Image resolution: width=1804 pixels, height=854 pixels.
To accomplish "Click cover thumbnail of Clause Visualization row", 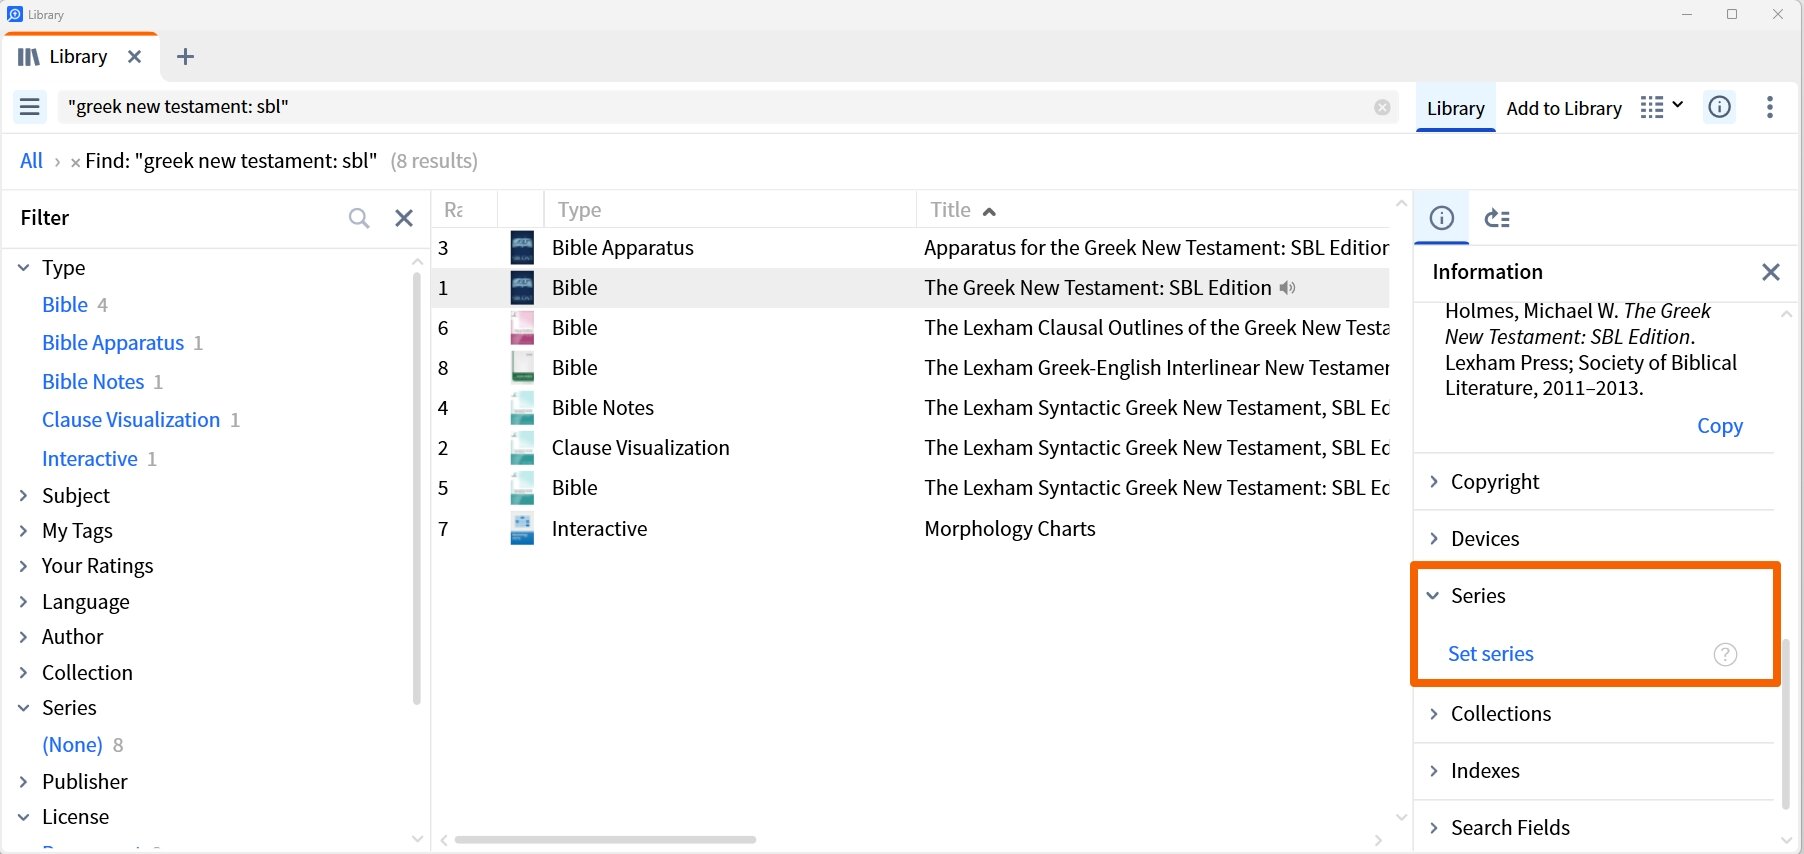I will (x=522, y=448).
